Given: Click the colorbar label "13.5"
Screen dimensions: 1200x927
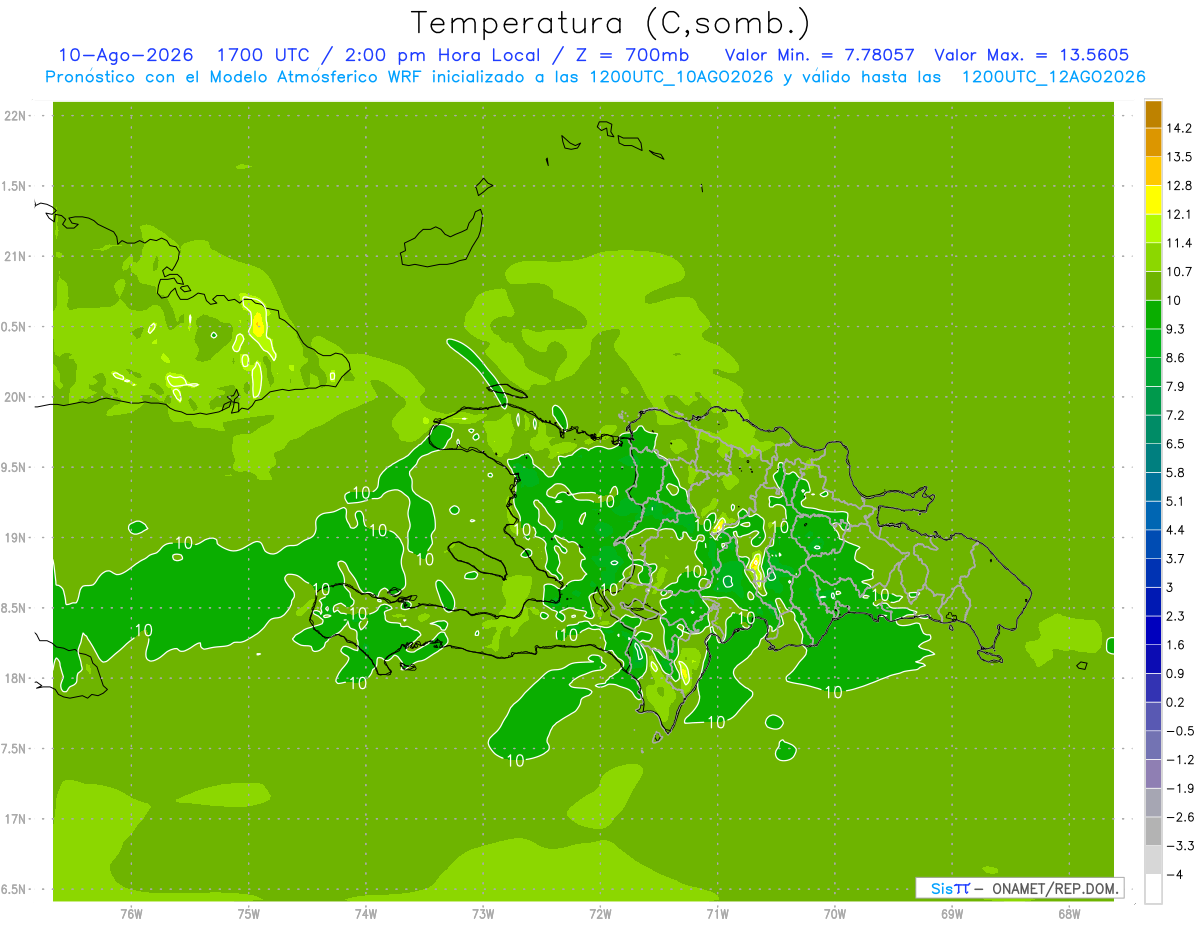Looking at the screenshot, I should [x=1180, y=157].
